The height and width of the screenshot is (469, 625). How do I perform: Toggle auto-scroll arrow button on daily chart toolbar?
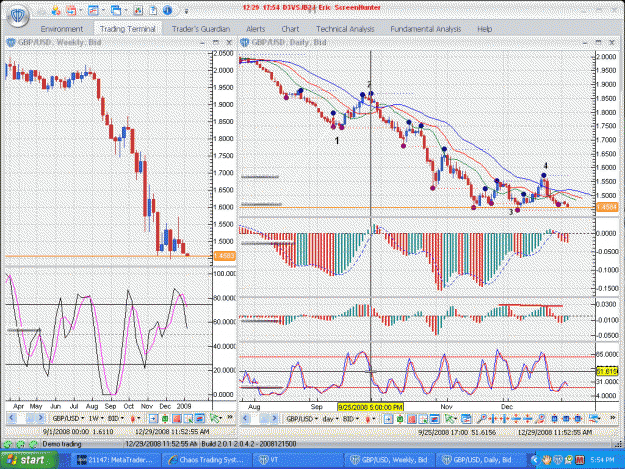388,418
